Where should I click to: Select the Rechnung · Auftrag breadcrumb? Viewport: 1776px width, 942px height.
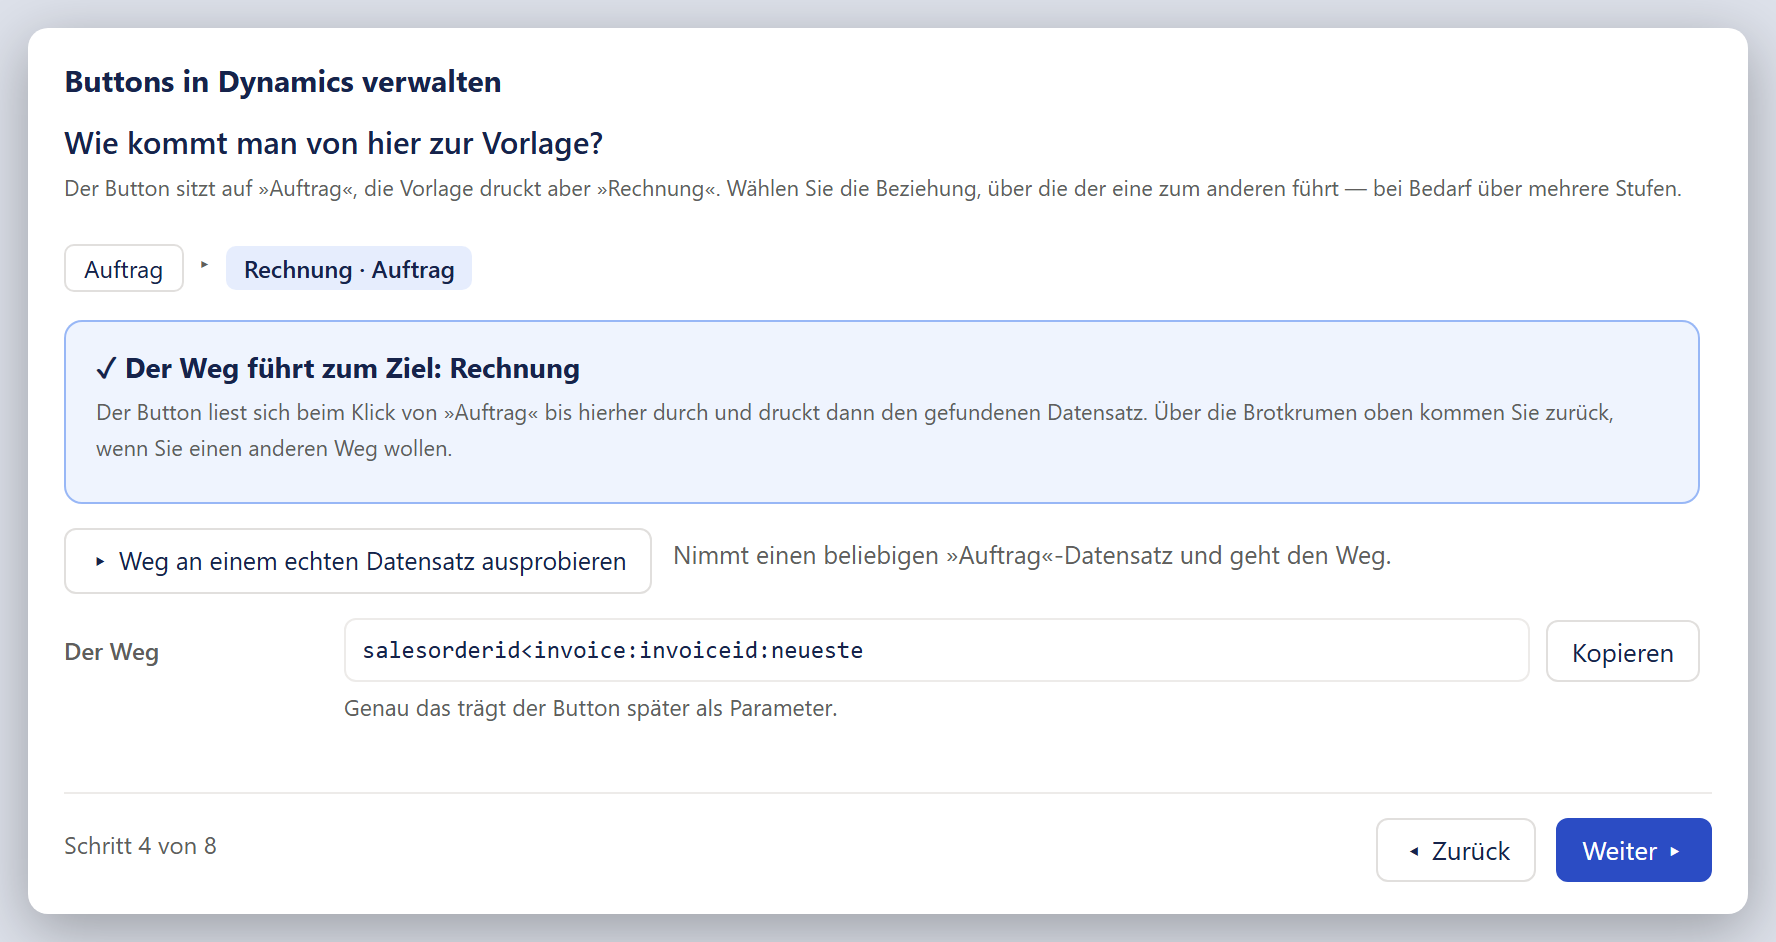[x=349, y=269]
